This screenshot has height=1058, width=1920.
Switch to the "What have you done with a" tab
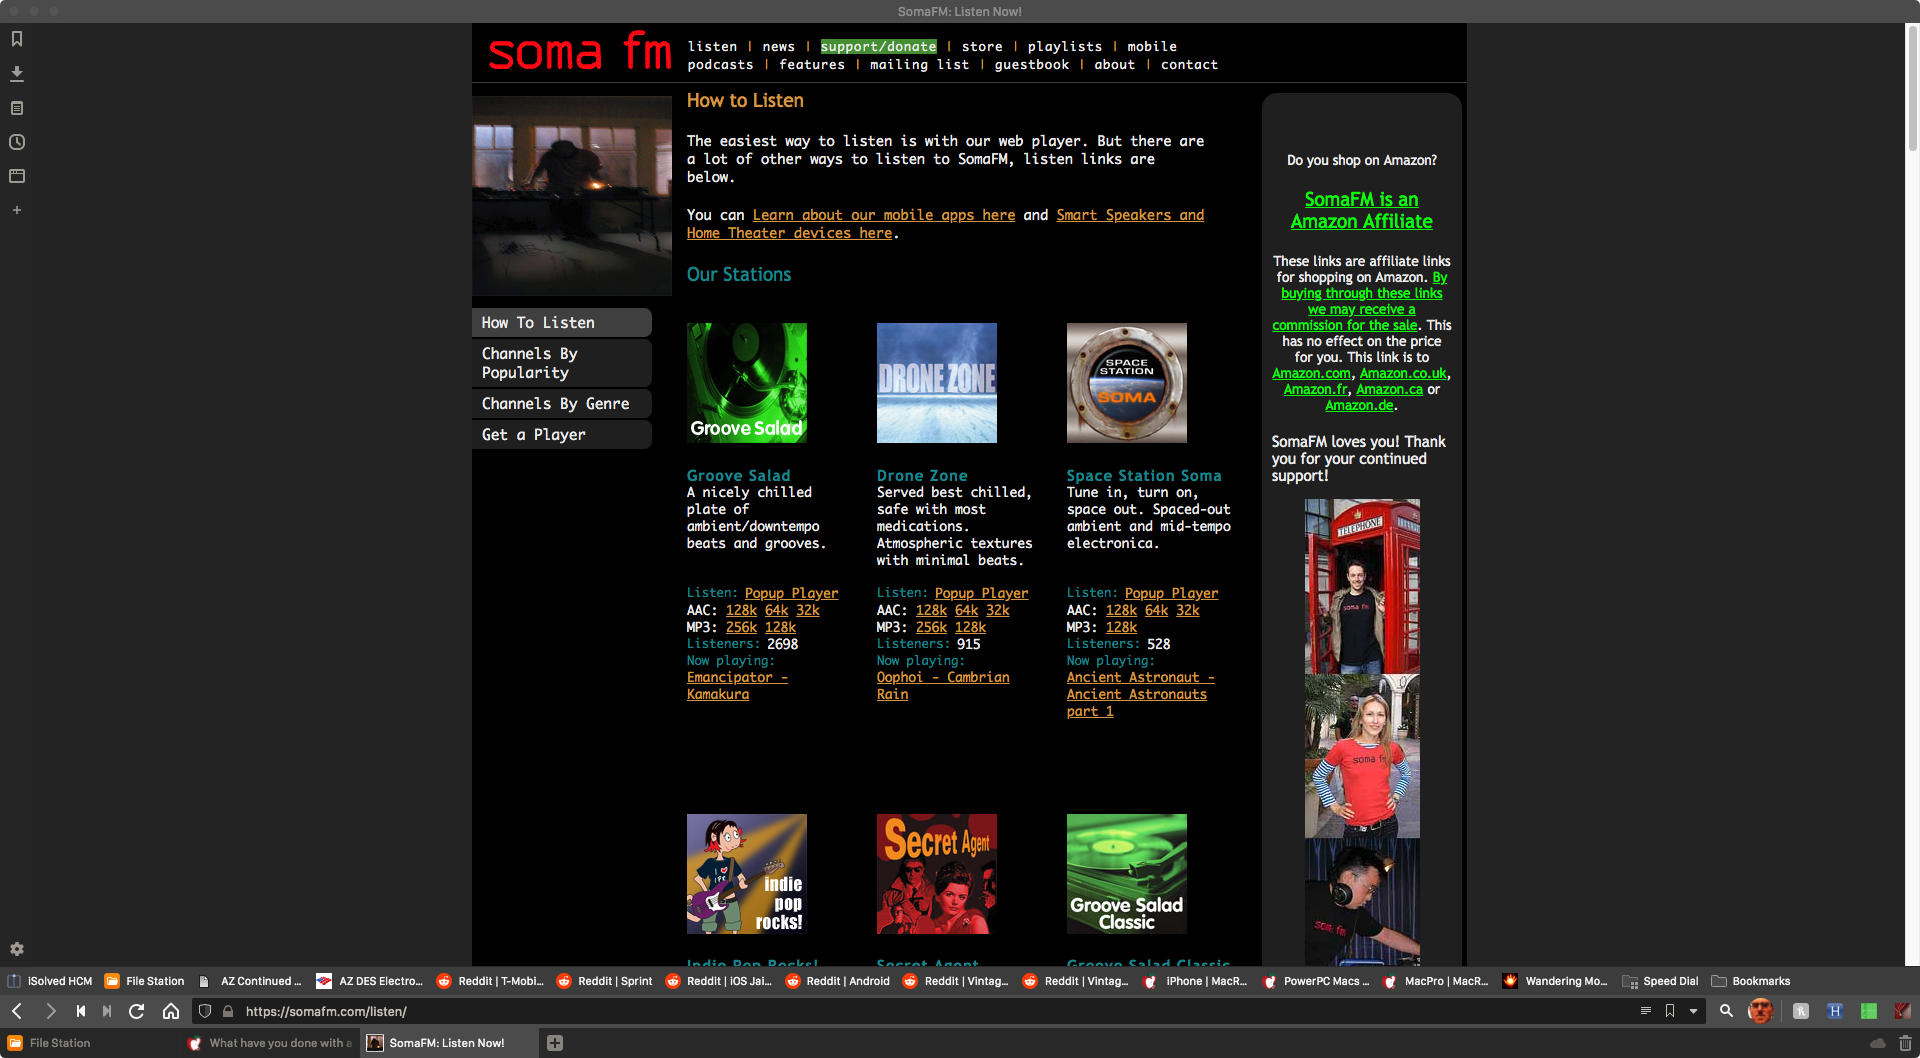tap(270, 1043)
